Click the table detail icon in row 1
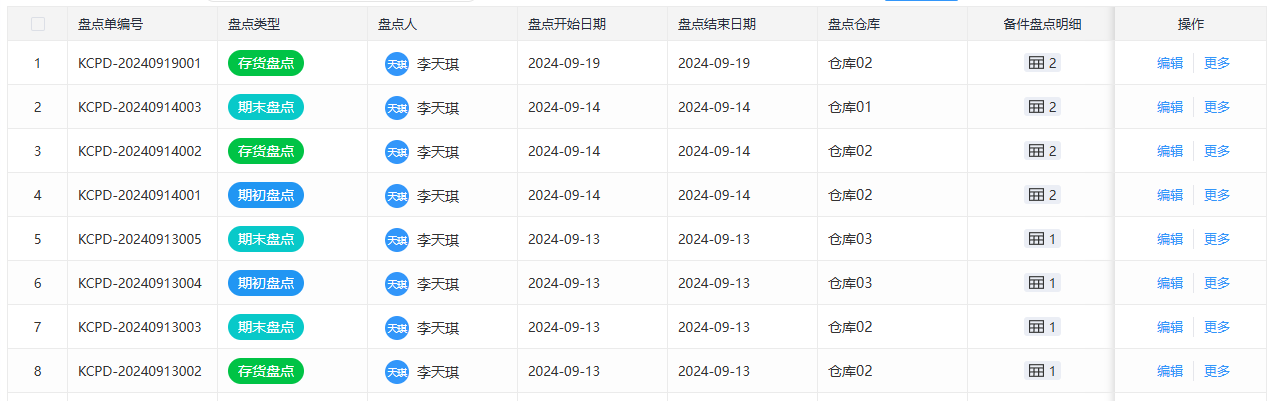Viewport: 1268px width, 401px height. coord(1036,63)
